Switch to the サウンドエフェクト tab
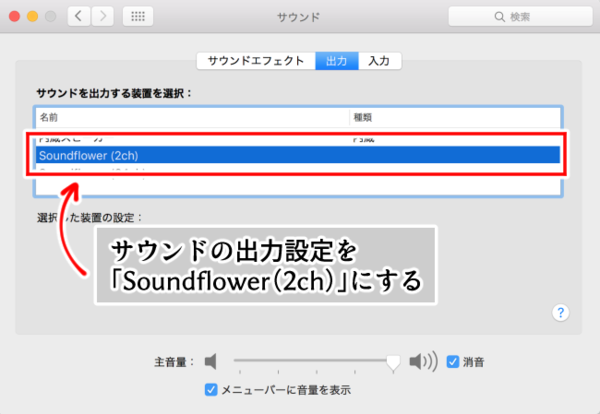 click(x=256, y=61)
